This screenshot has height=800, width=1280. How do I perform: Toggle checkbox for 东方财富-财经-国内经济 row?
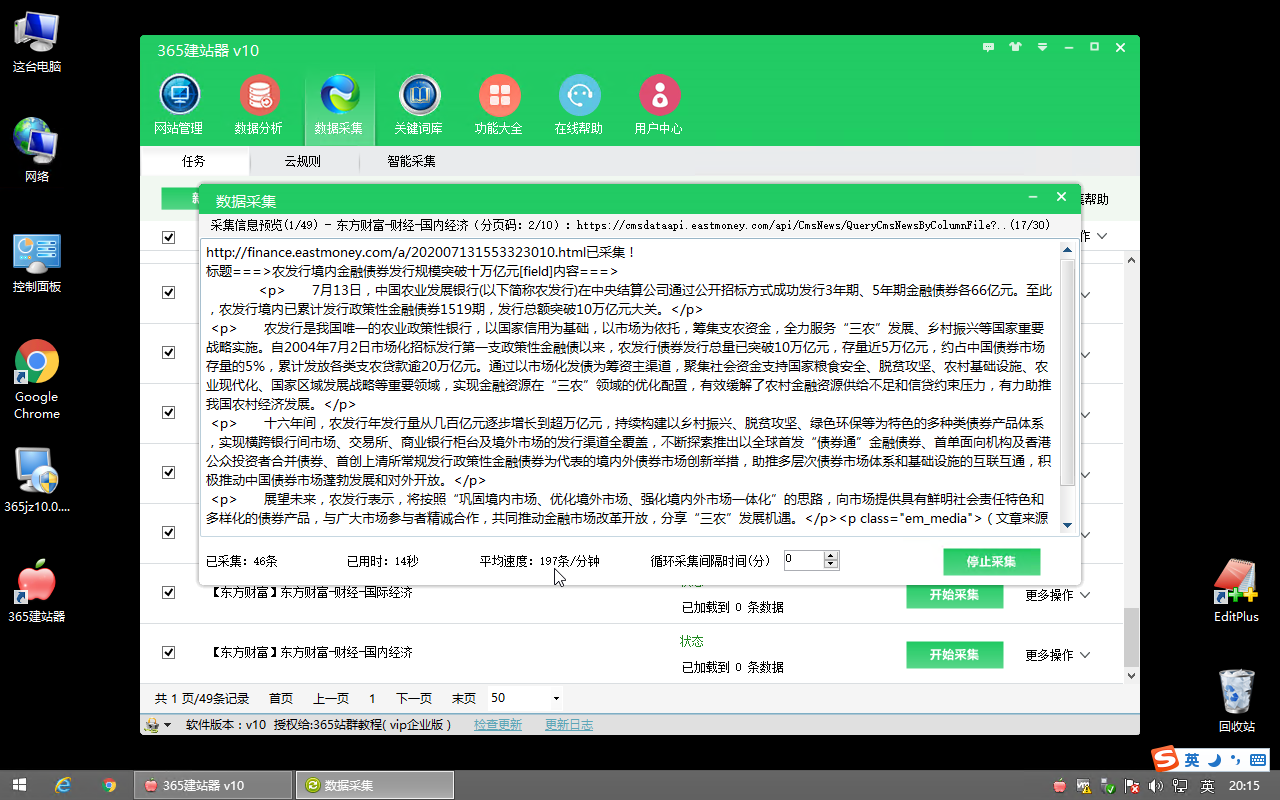(169, 652)
